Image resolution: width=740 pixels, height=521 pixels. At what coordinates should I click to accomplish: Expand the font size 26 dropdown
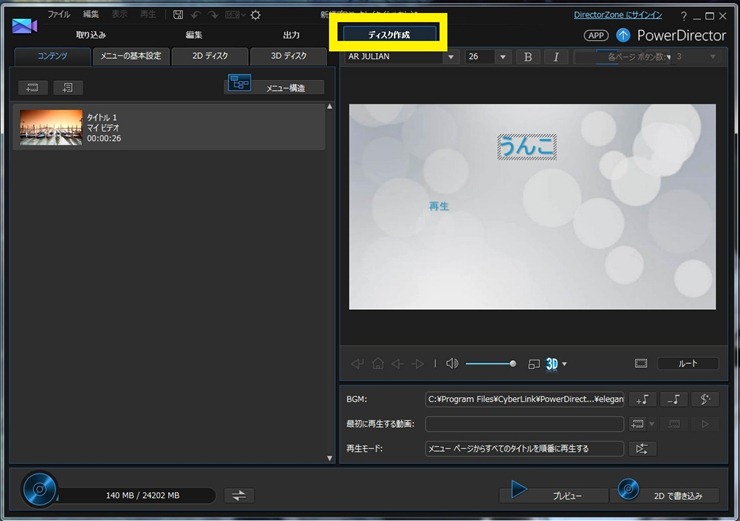click(503, 57)
